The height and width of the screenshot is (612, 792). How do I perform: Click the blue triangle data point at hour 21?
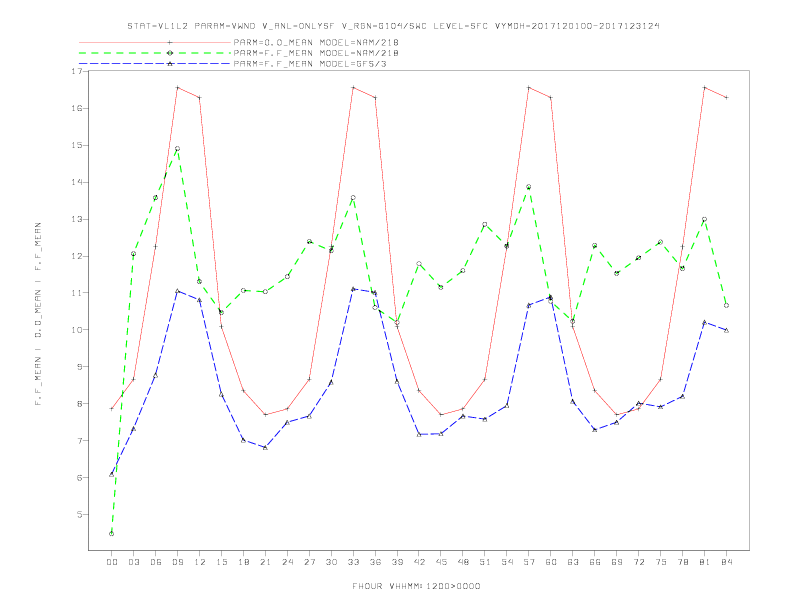[x=265, y=447]
